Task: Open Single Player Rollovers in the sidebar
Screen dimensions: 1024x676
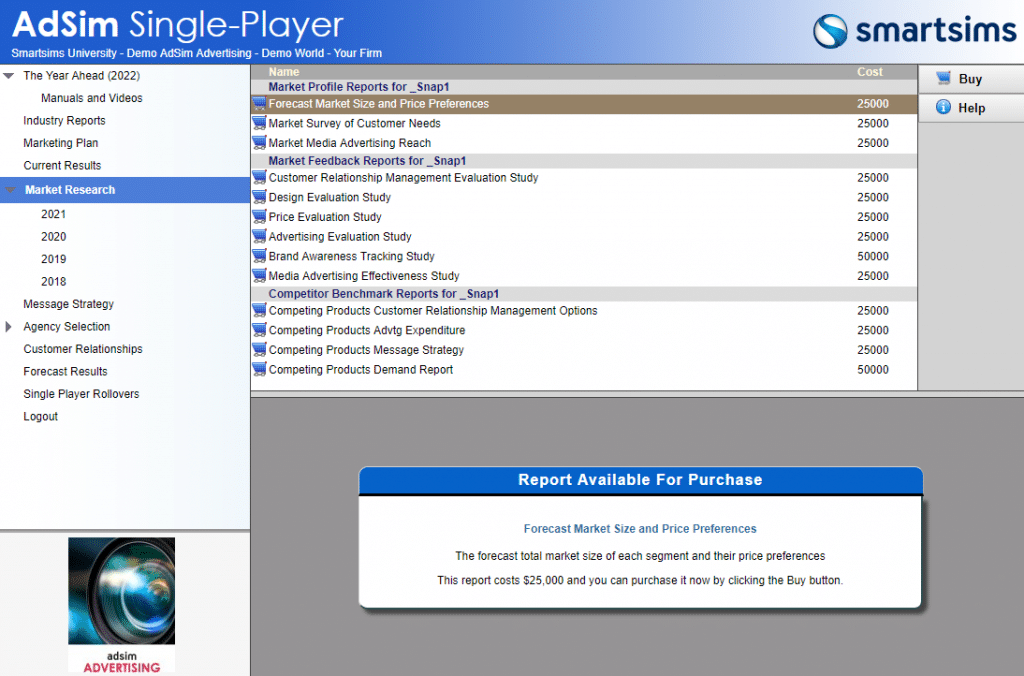Action: [x=81, y=394]
